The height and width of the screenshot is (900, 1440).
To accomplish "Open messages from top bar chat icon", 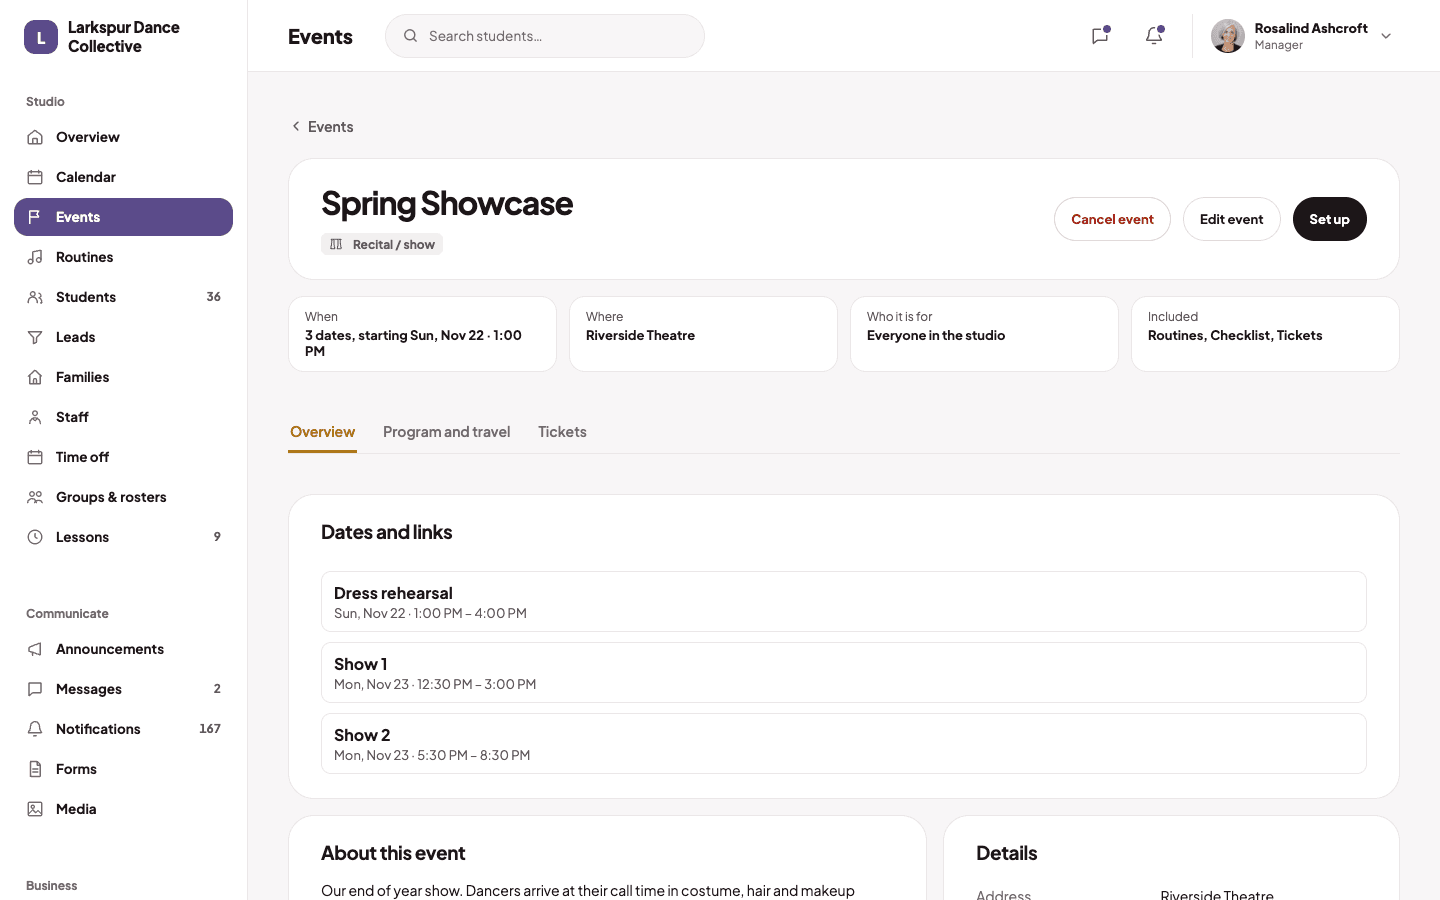I will point(1100,36).
